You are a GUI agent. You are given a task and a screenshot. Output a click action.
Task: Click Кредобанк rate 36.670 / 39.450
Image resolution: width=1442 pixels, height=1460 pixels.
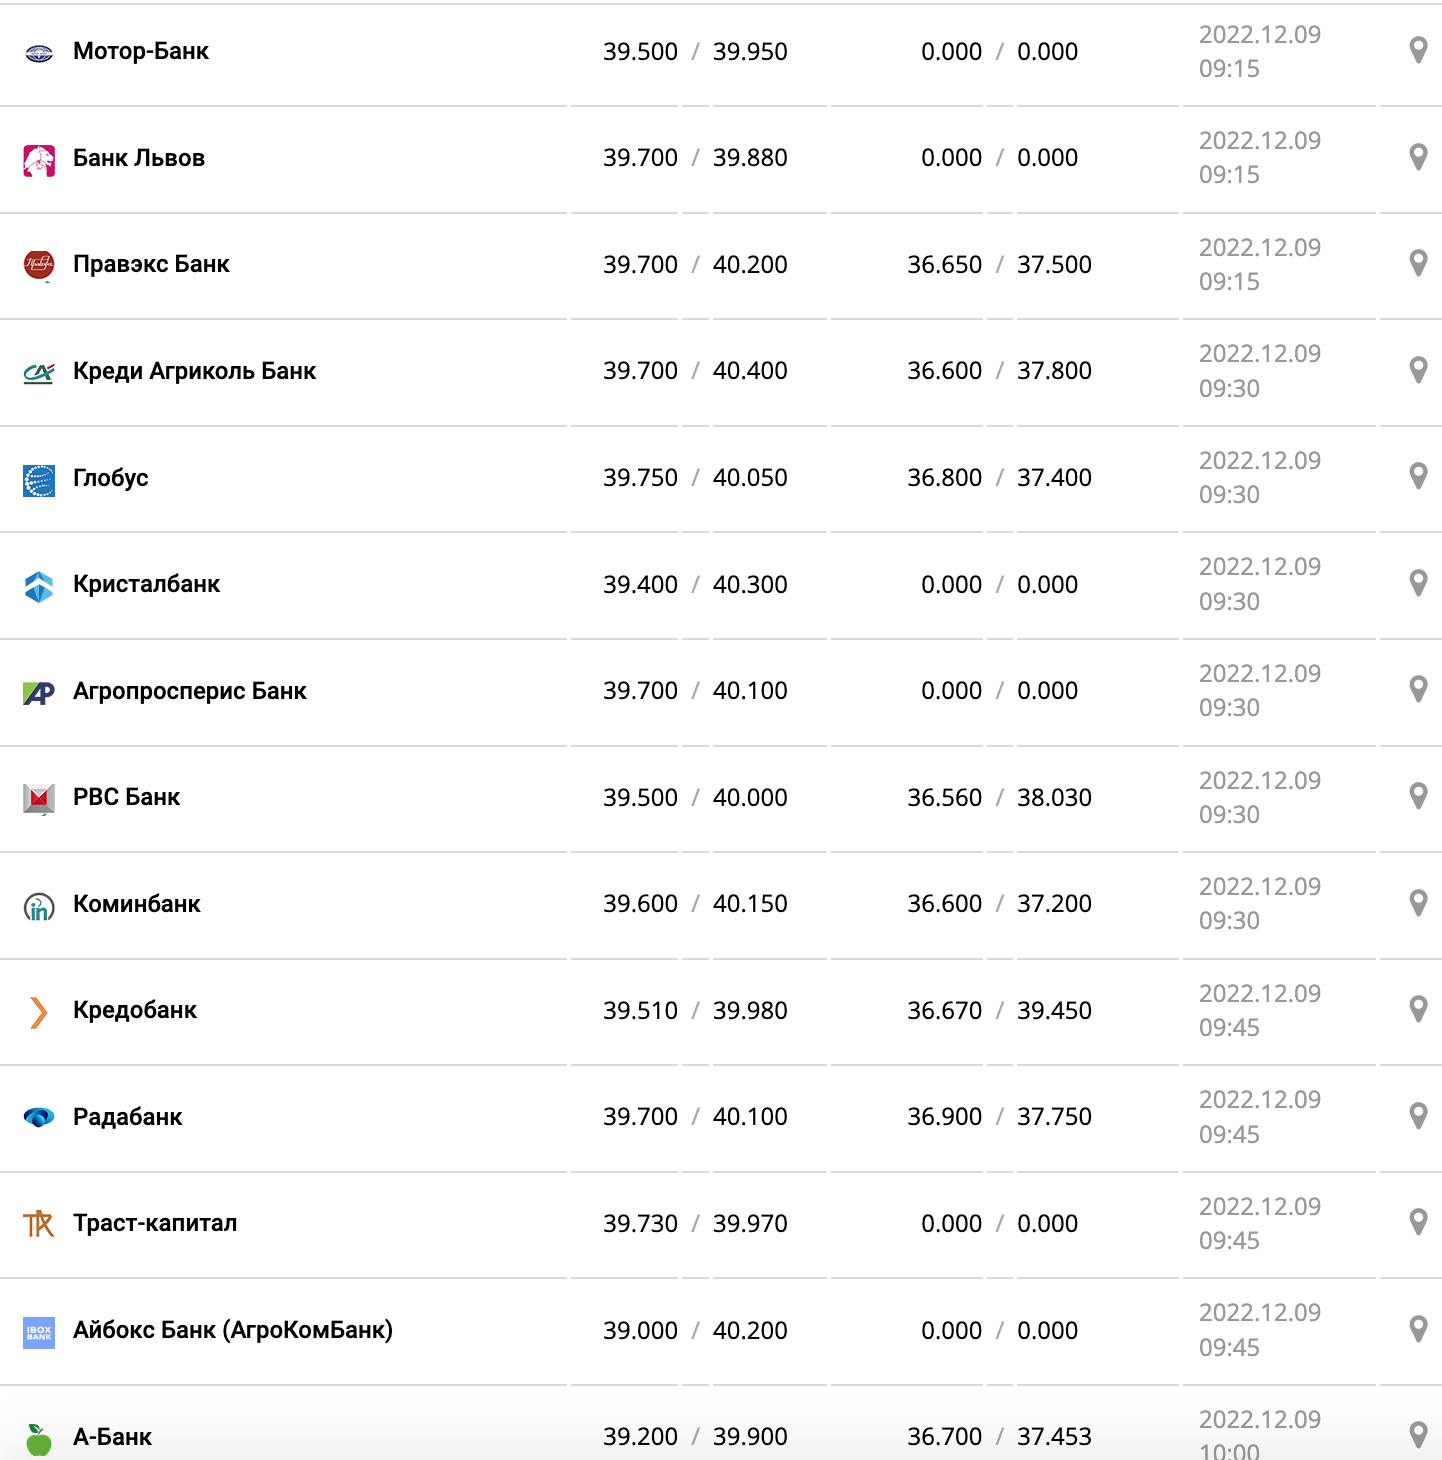(999, 1011)
